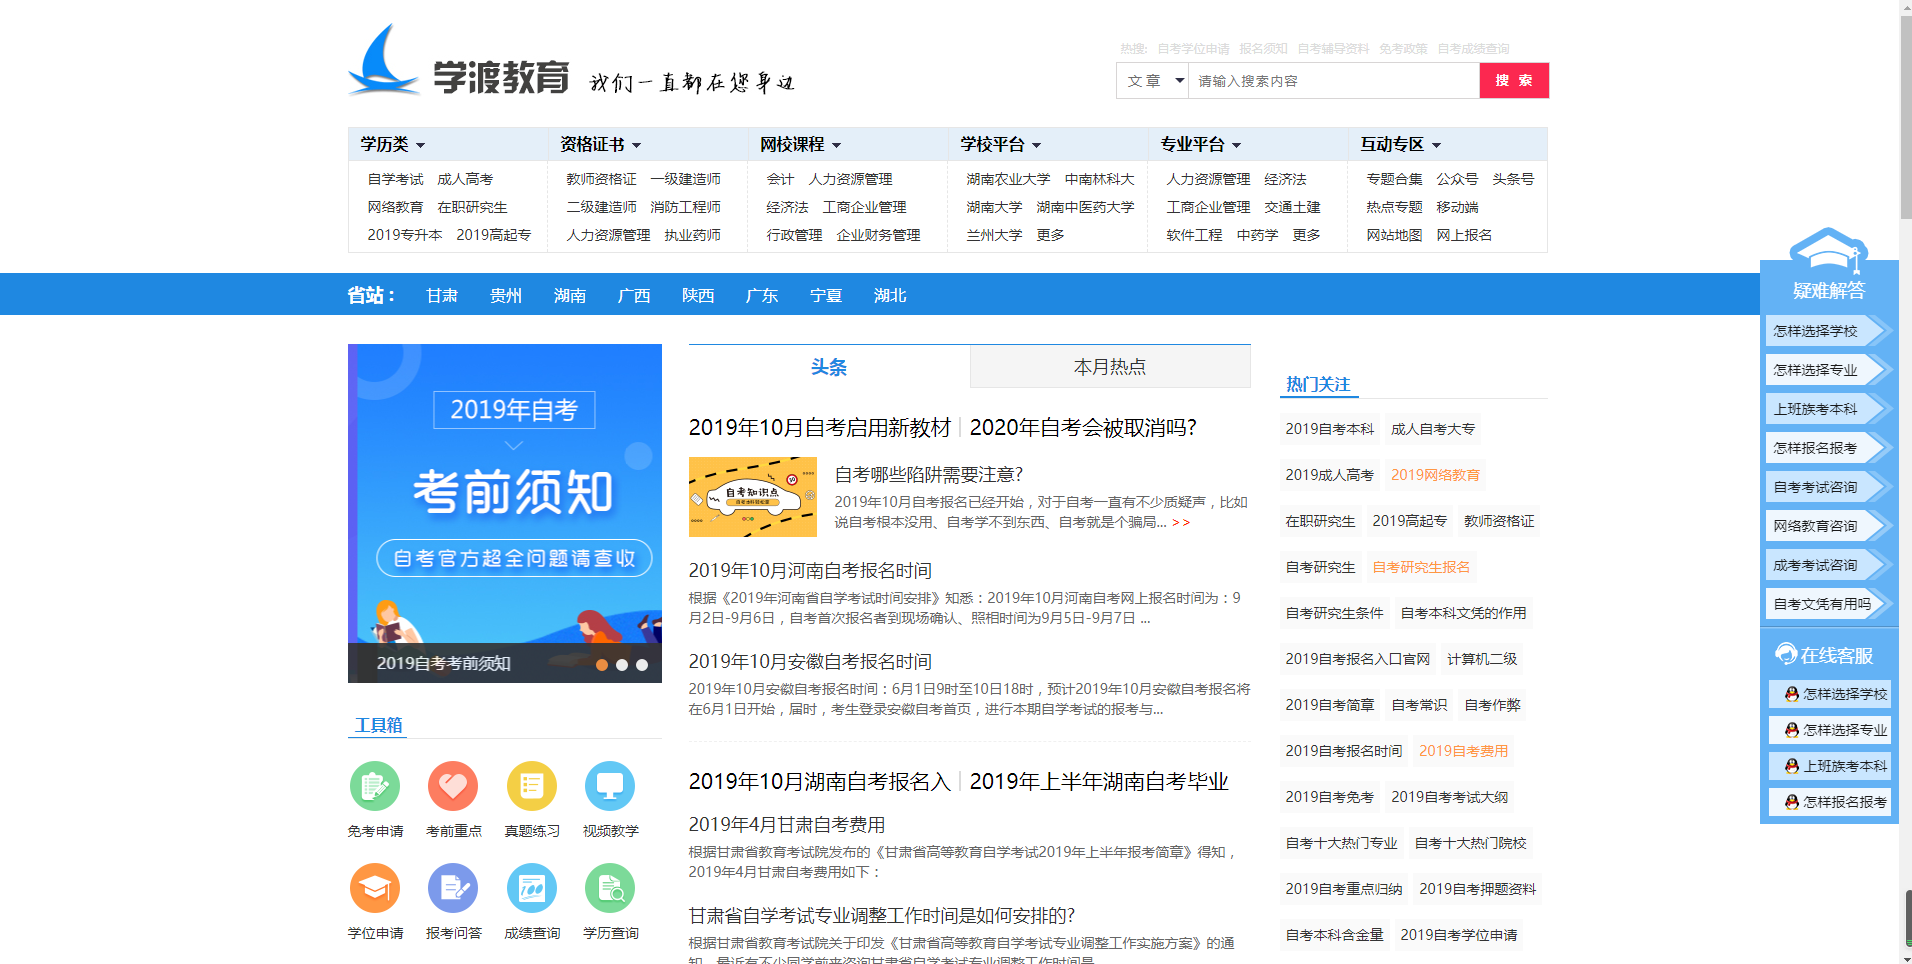Open 怎样选择学校 online service chat
The height and width of the screenshot is (964, 1912).
click(1830, 694)
